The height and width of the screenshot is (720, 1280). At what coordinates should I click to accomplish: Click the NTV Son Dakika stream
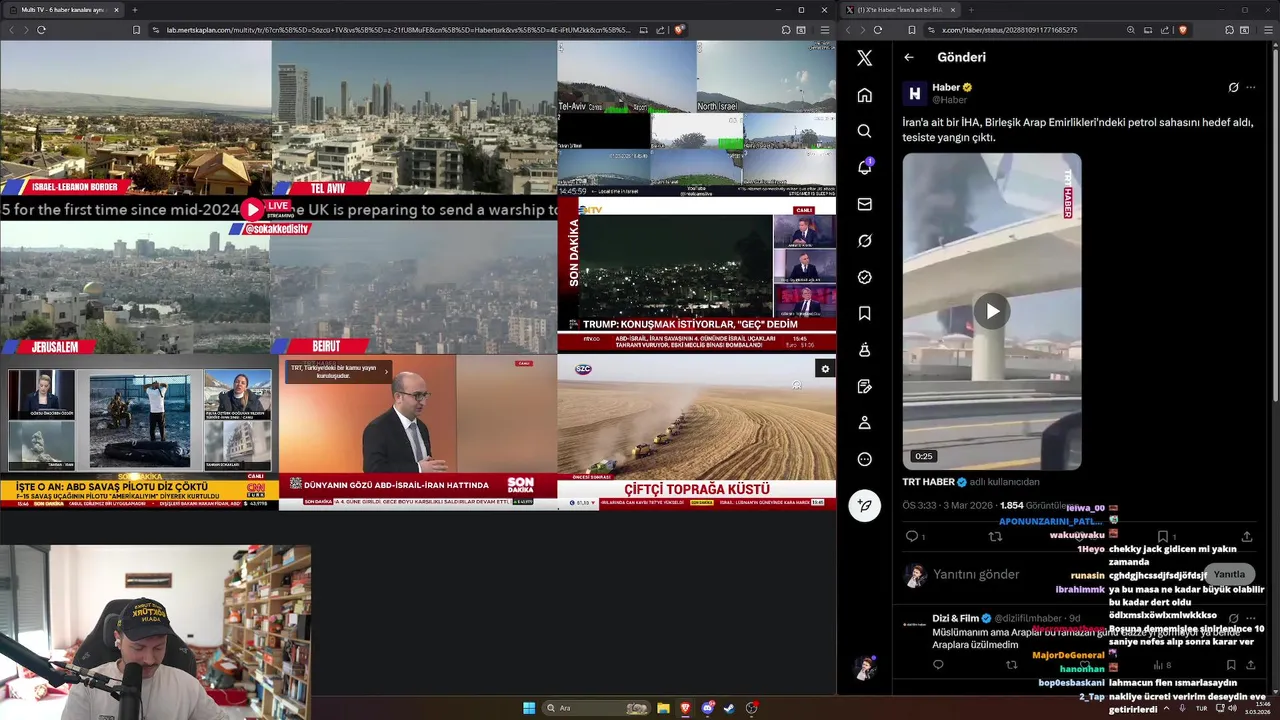[x=697, y=274]
